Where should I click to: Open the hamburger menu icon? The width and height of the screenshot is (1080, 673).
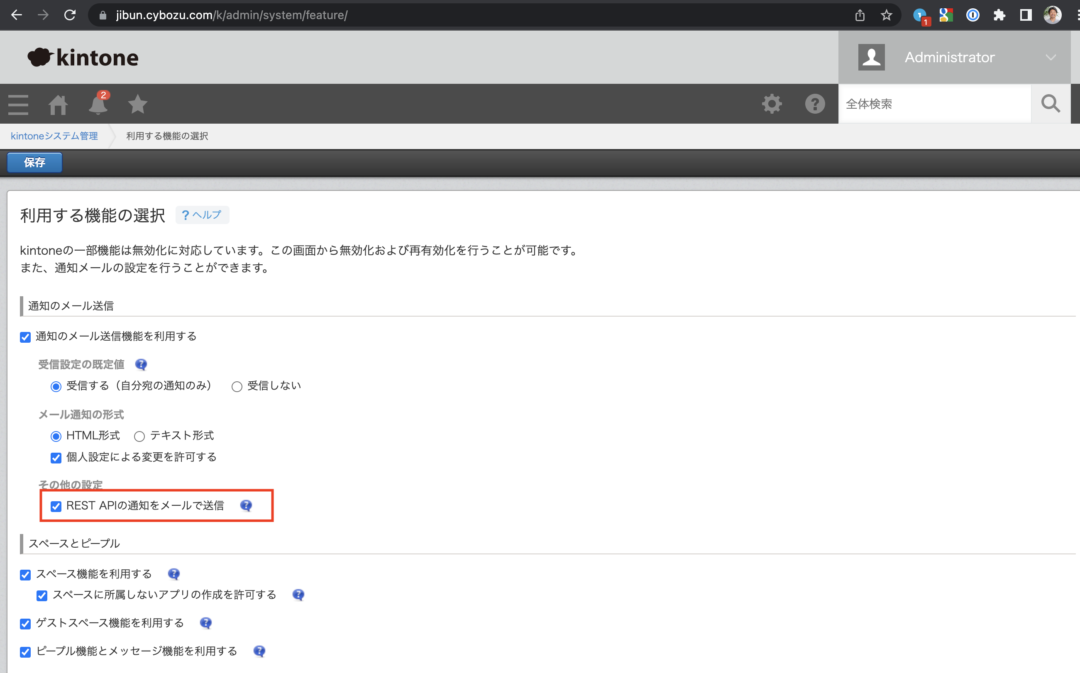[x=18, y=104]
